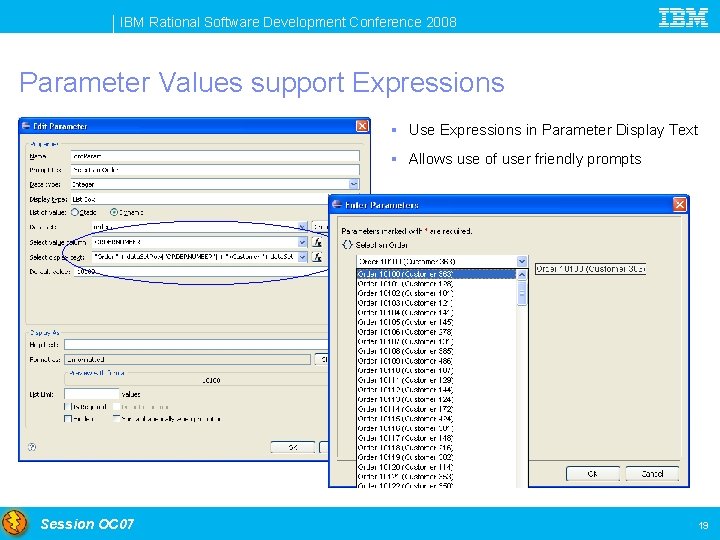Select Order 10118 in the list
720x540 pixels.
(436, 447)
